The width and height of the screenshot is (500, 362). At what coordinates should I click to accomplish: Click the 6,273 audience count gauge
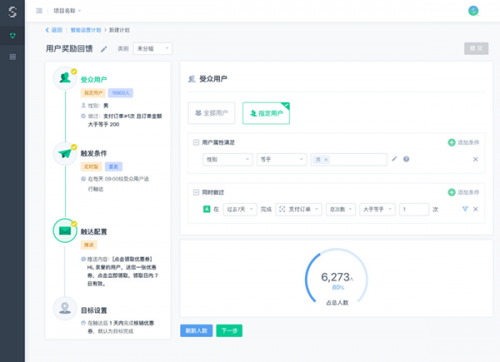tap(336, 277)
